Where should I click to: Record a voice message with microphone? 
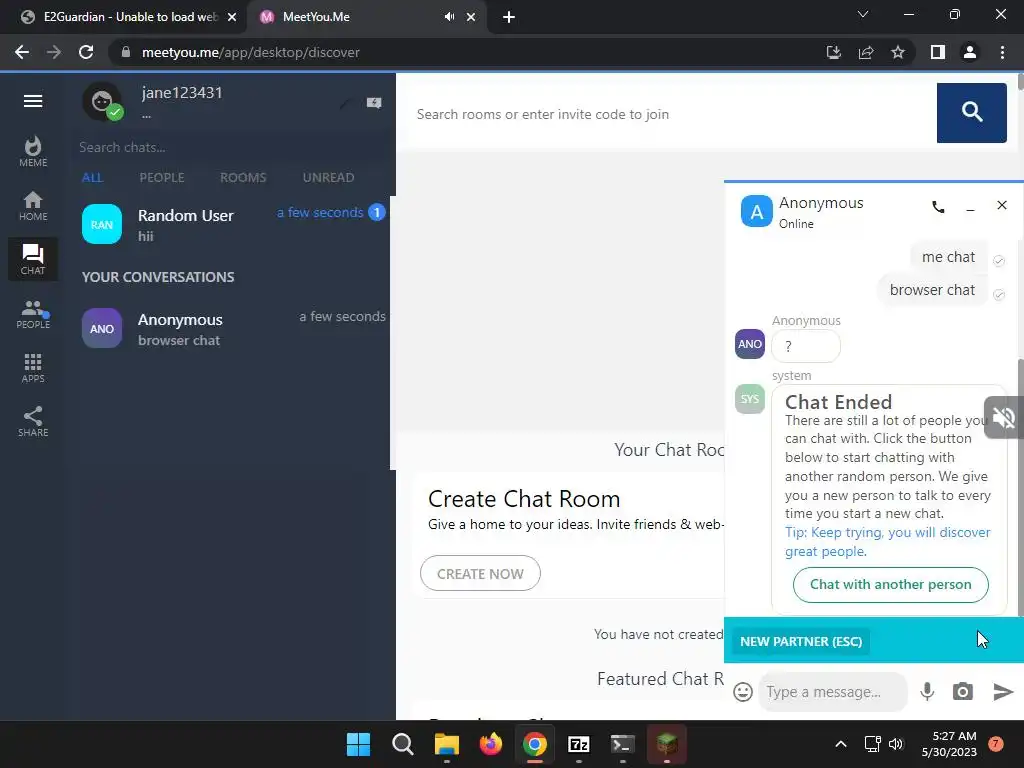click(927, 691)
